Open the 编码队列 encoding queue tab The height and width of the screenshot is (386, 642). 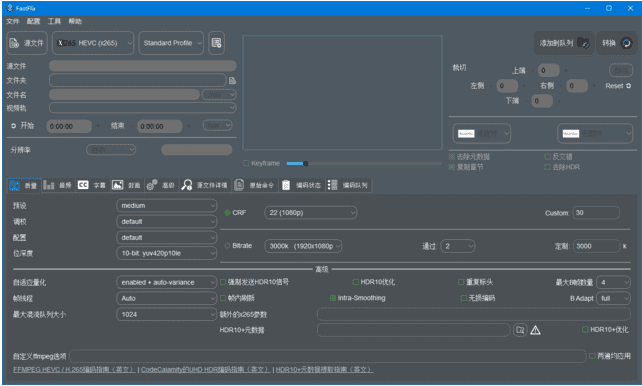[x=348, y=185]
